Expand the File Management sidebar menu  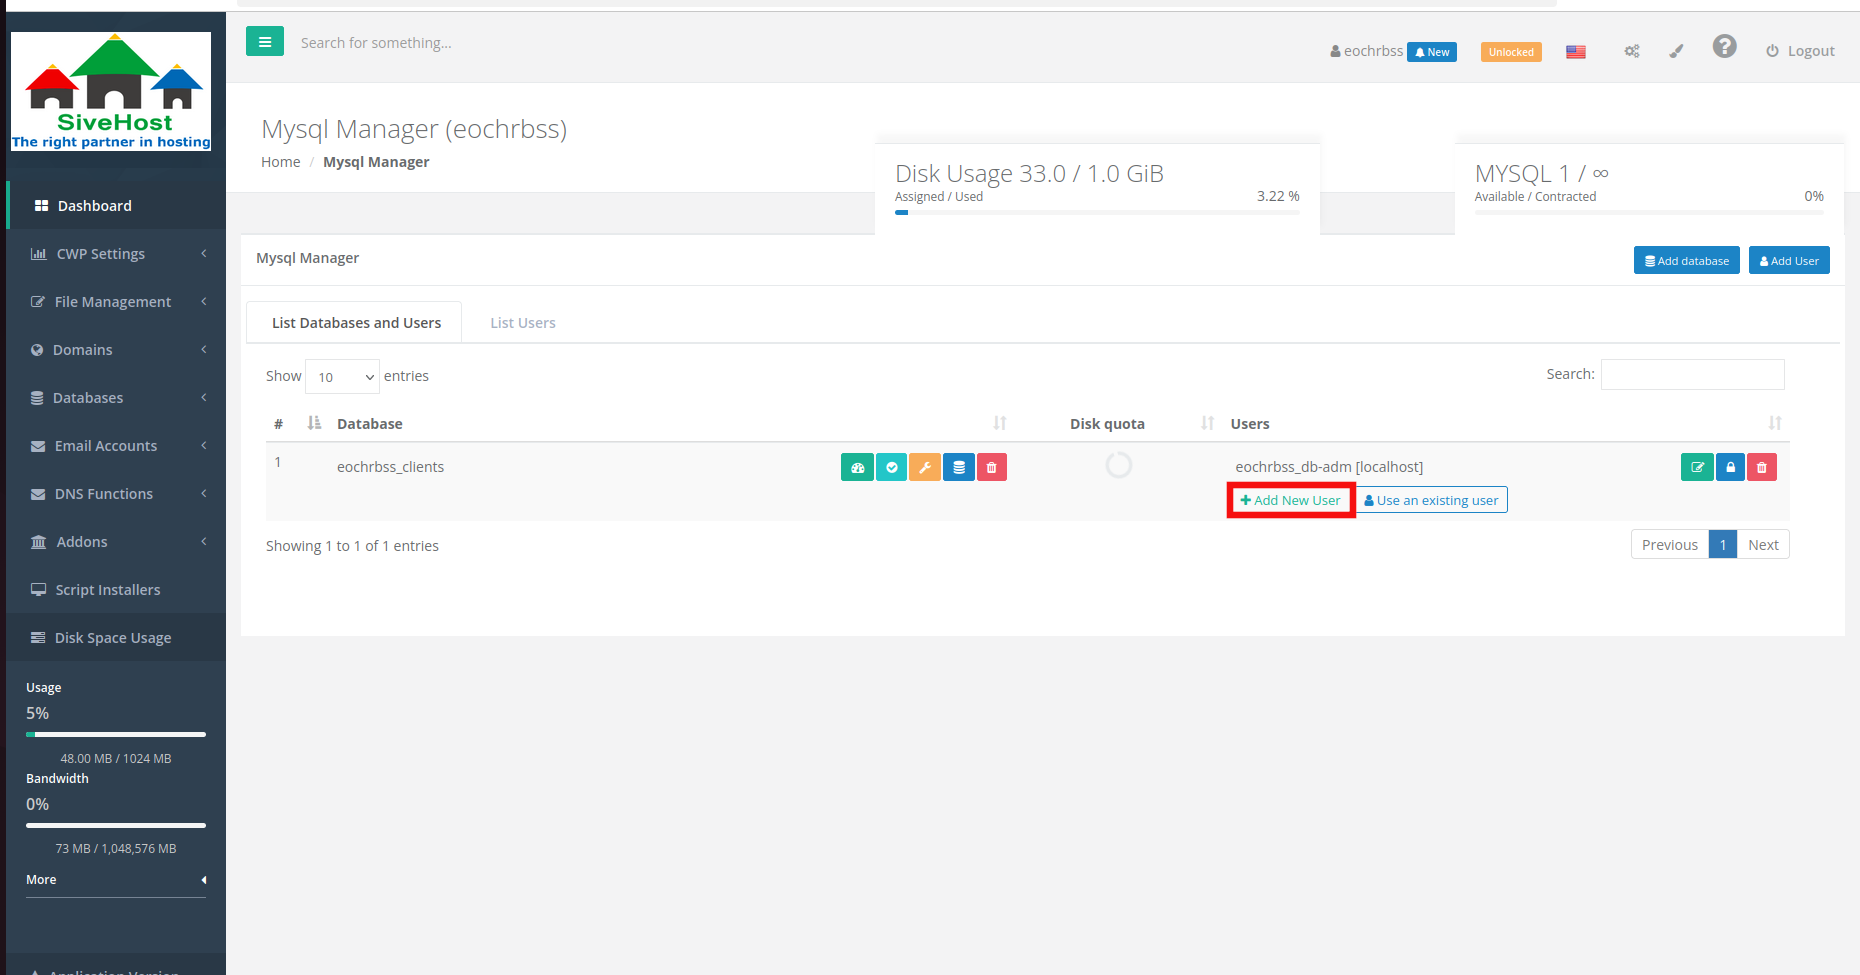click(116, 301)
